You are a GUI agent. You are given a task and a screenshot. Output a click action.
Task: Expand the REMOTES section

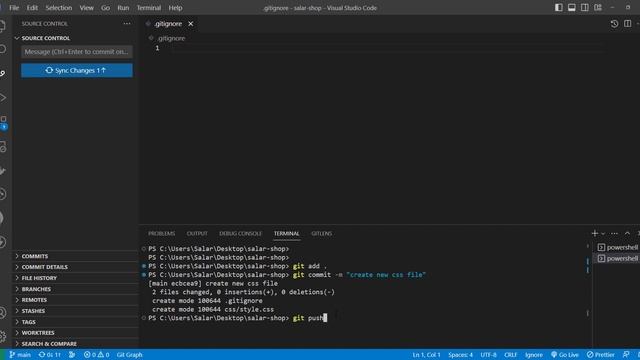click(76, 300)
